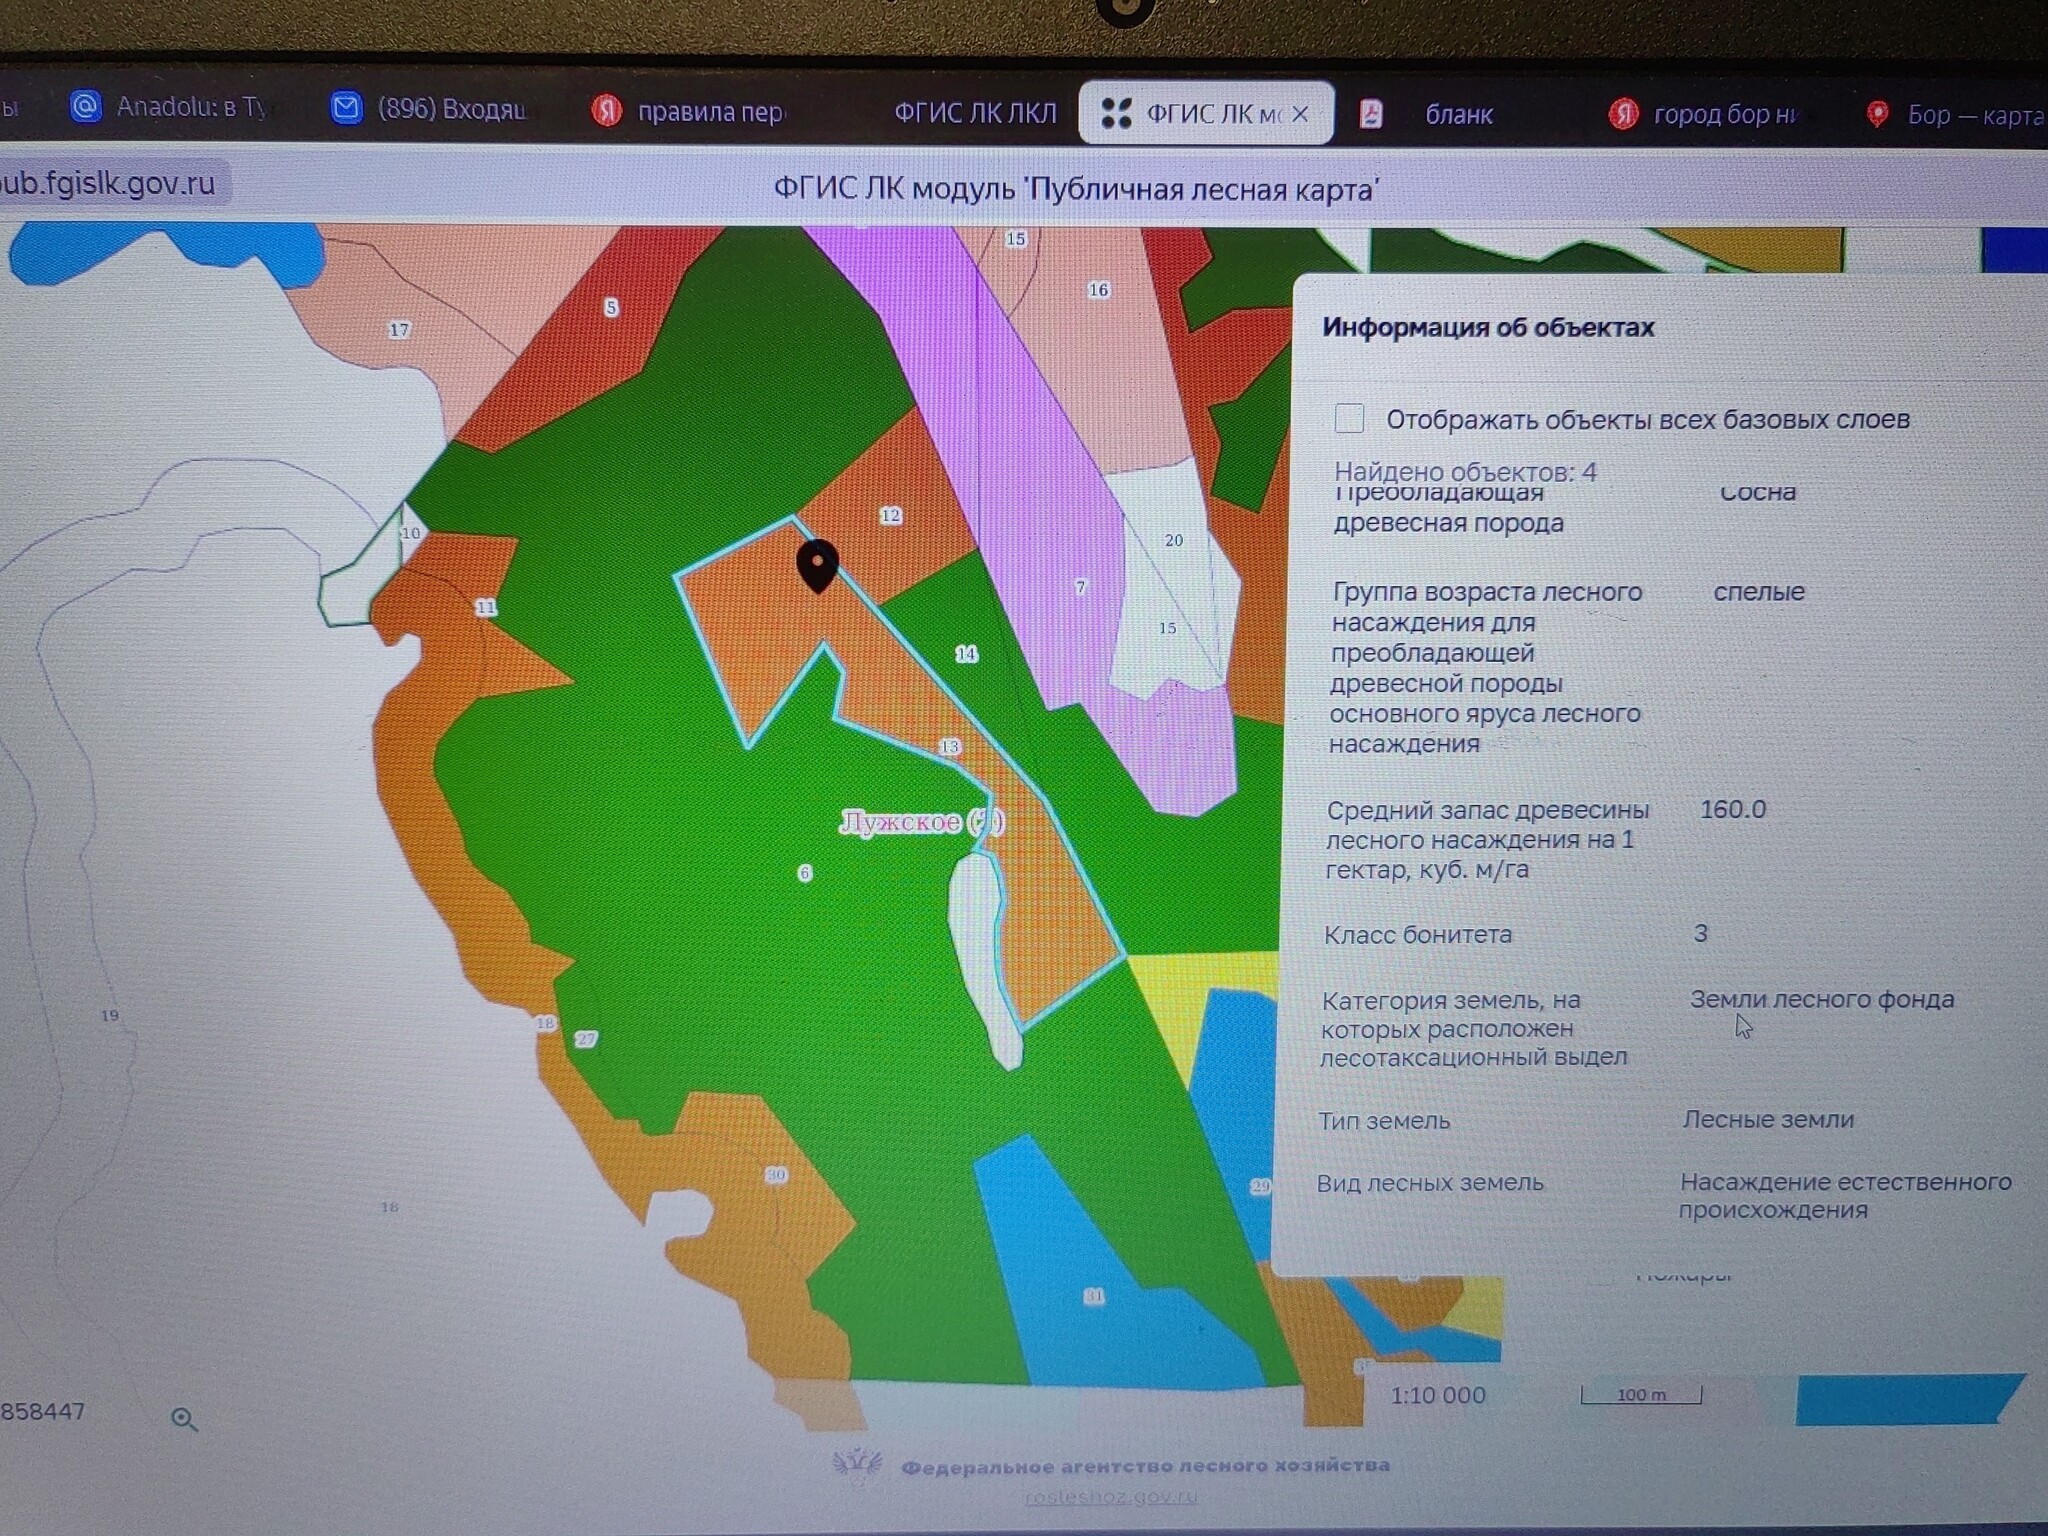Viewport: 2048px width, 1536px height.
Task: Click the inbox envelope tab icon
Action: pos(346,108)
